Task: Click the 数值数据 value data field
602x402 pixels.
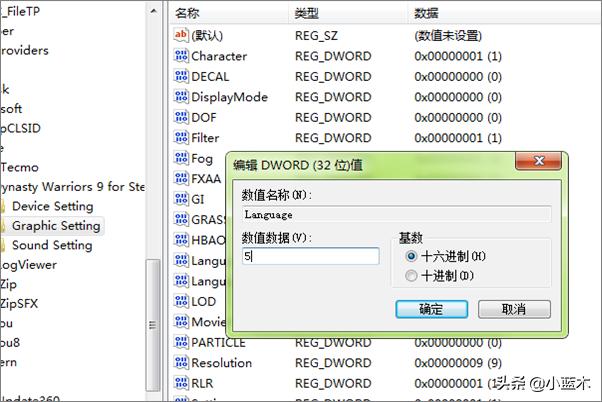Action: click(310, 256)
